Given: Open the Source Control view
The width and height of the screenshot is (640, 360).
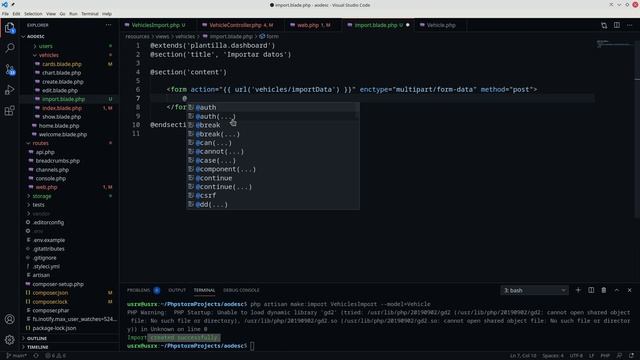Looking at the screenshot, I should (x=9, y=70).
